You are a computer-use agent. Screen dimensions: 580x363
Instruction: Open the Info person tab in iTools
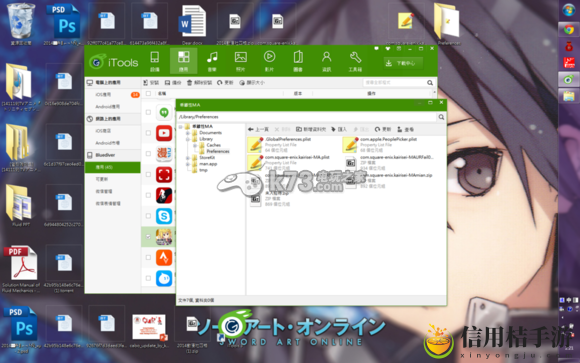coord(326,61)
